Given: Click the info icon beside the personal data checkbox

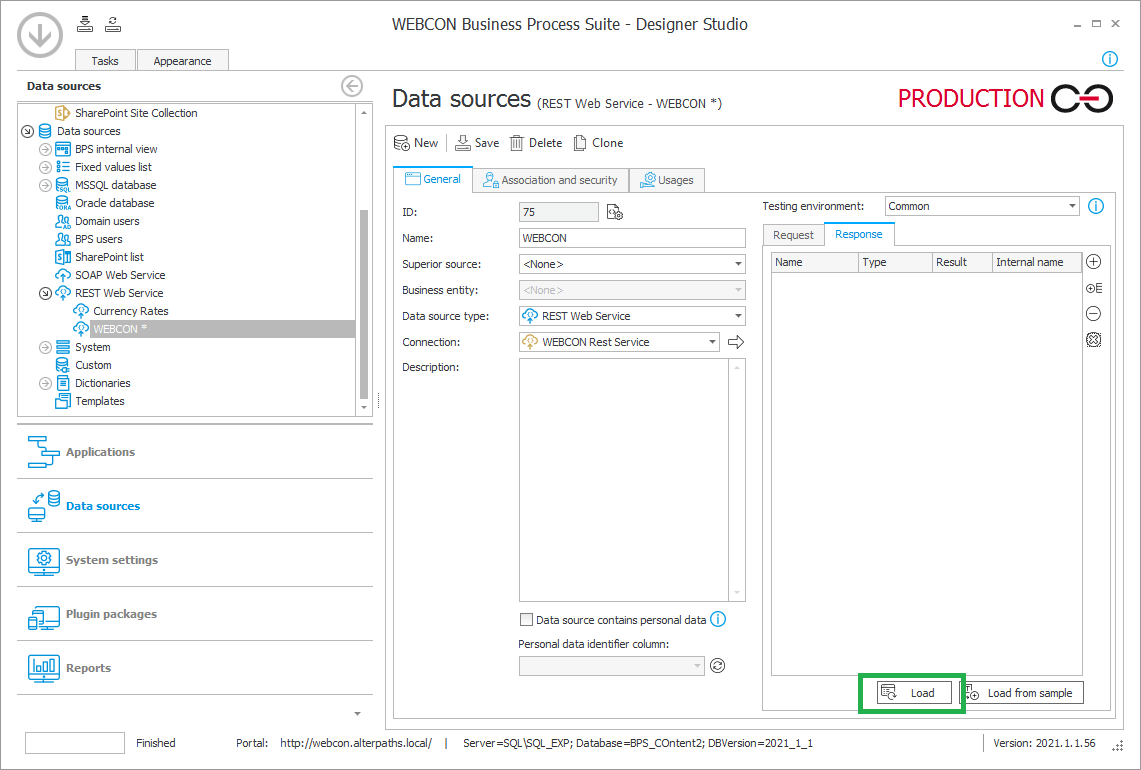Looking at the screenshot, I should pos(717,619).
